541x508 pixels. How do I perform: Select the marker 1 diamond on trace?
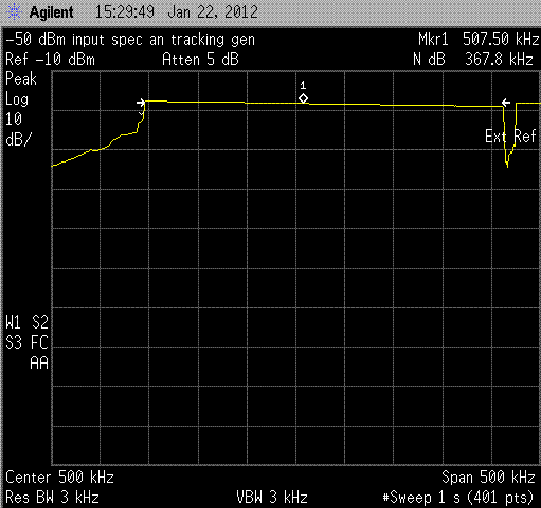click(303, 98)
